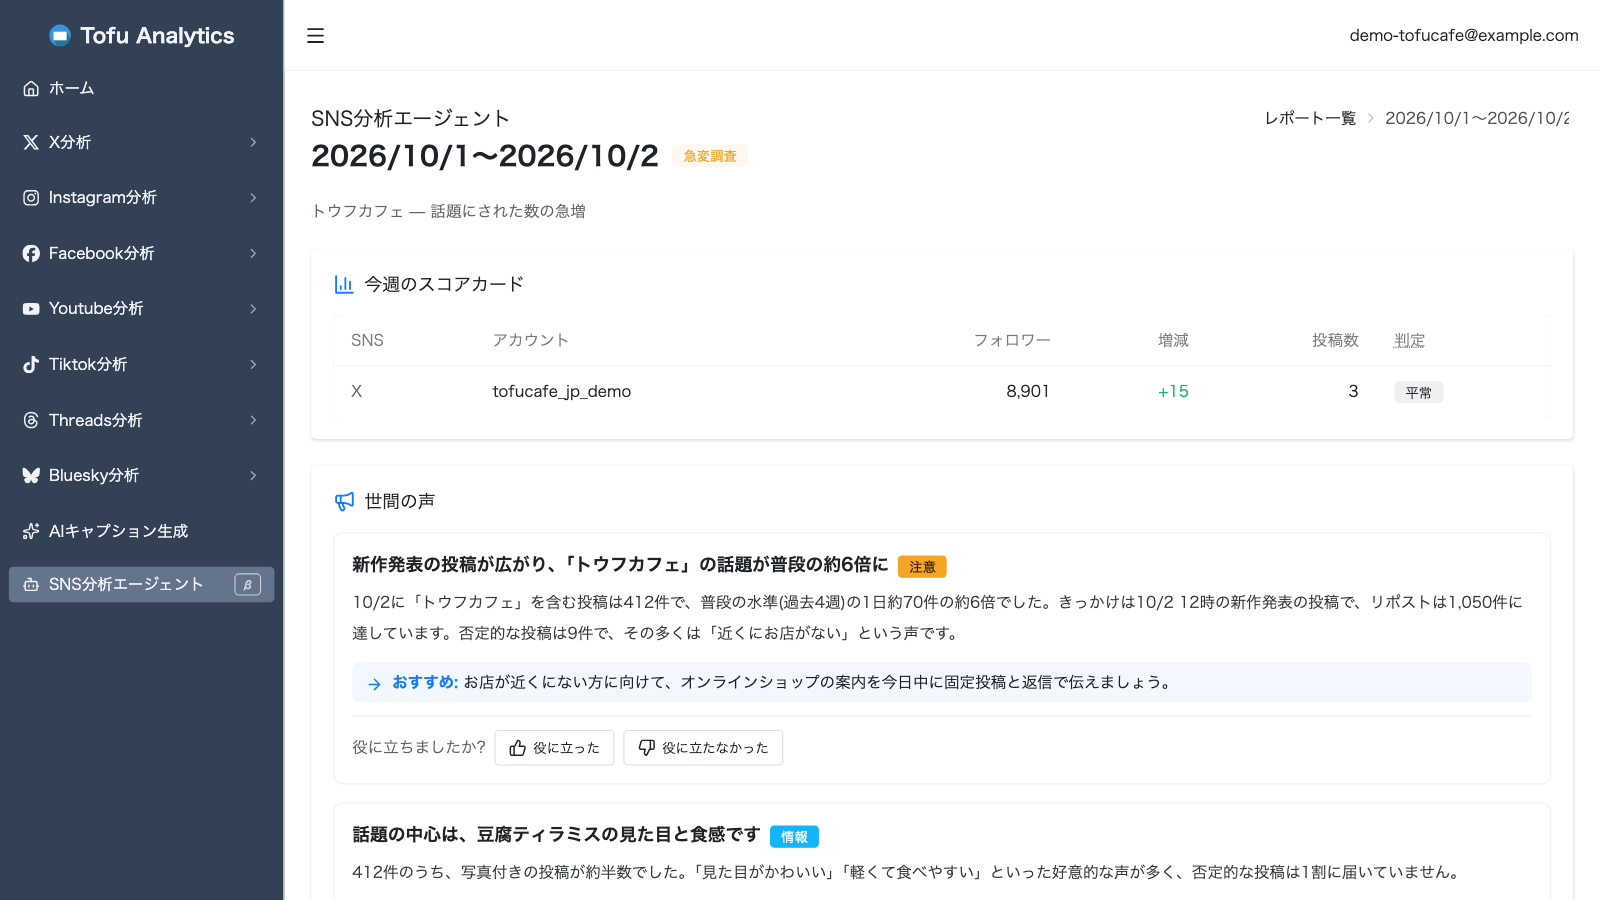
Task: Expand the Bluesky分析 submenu chevron
Action: 253,475
